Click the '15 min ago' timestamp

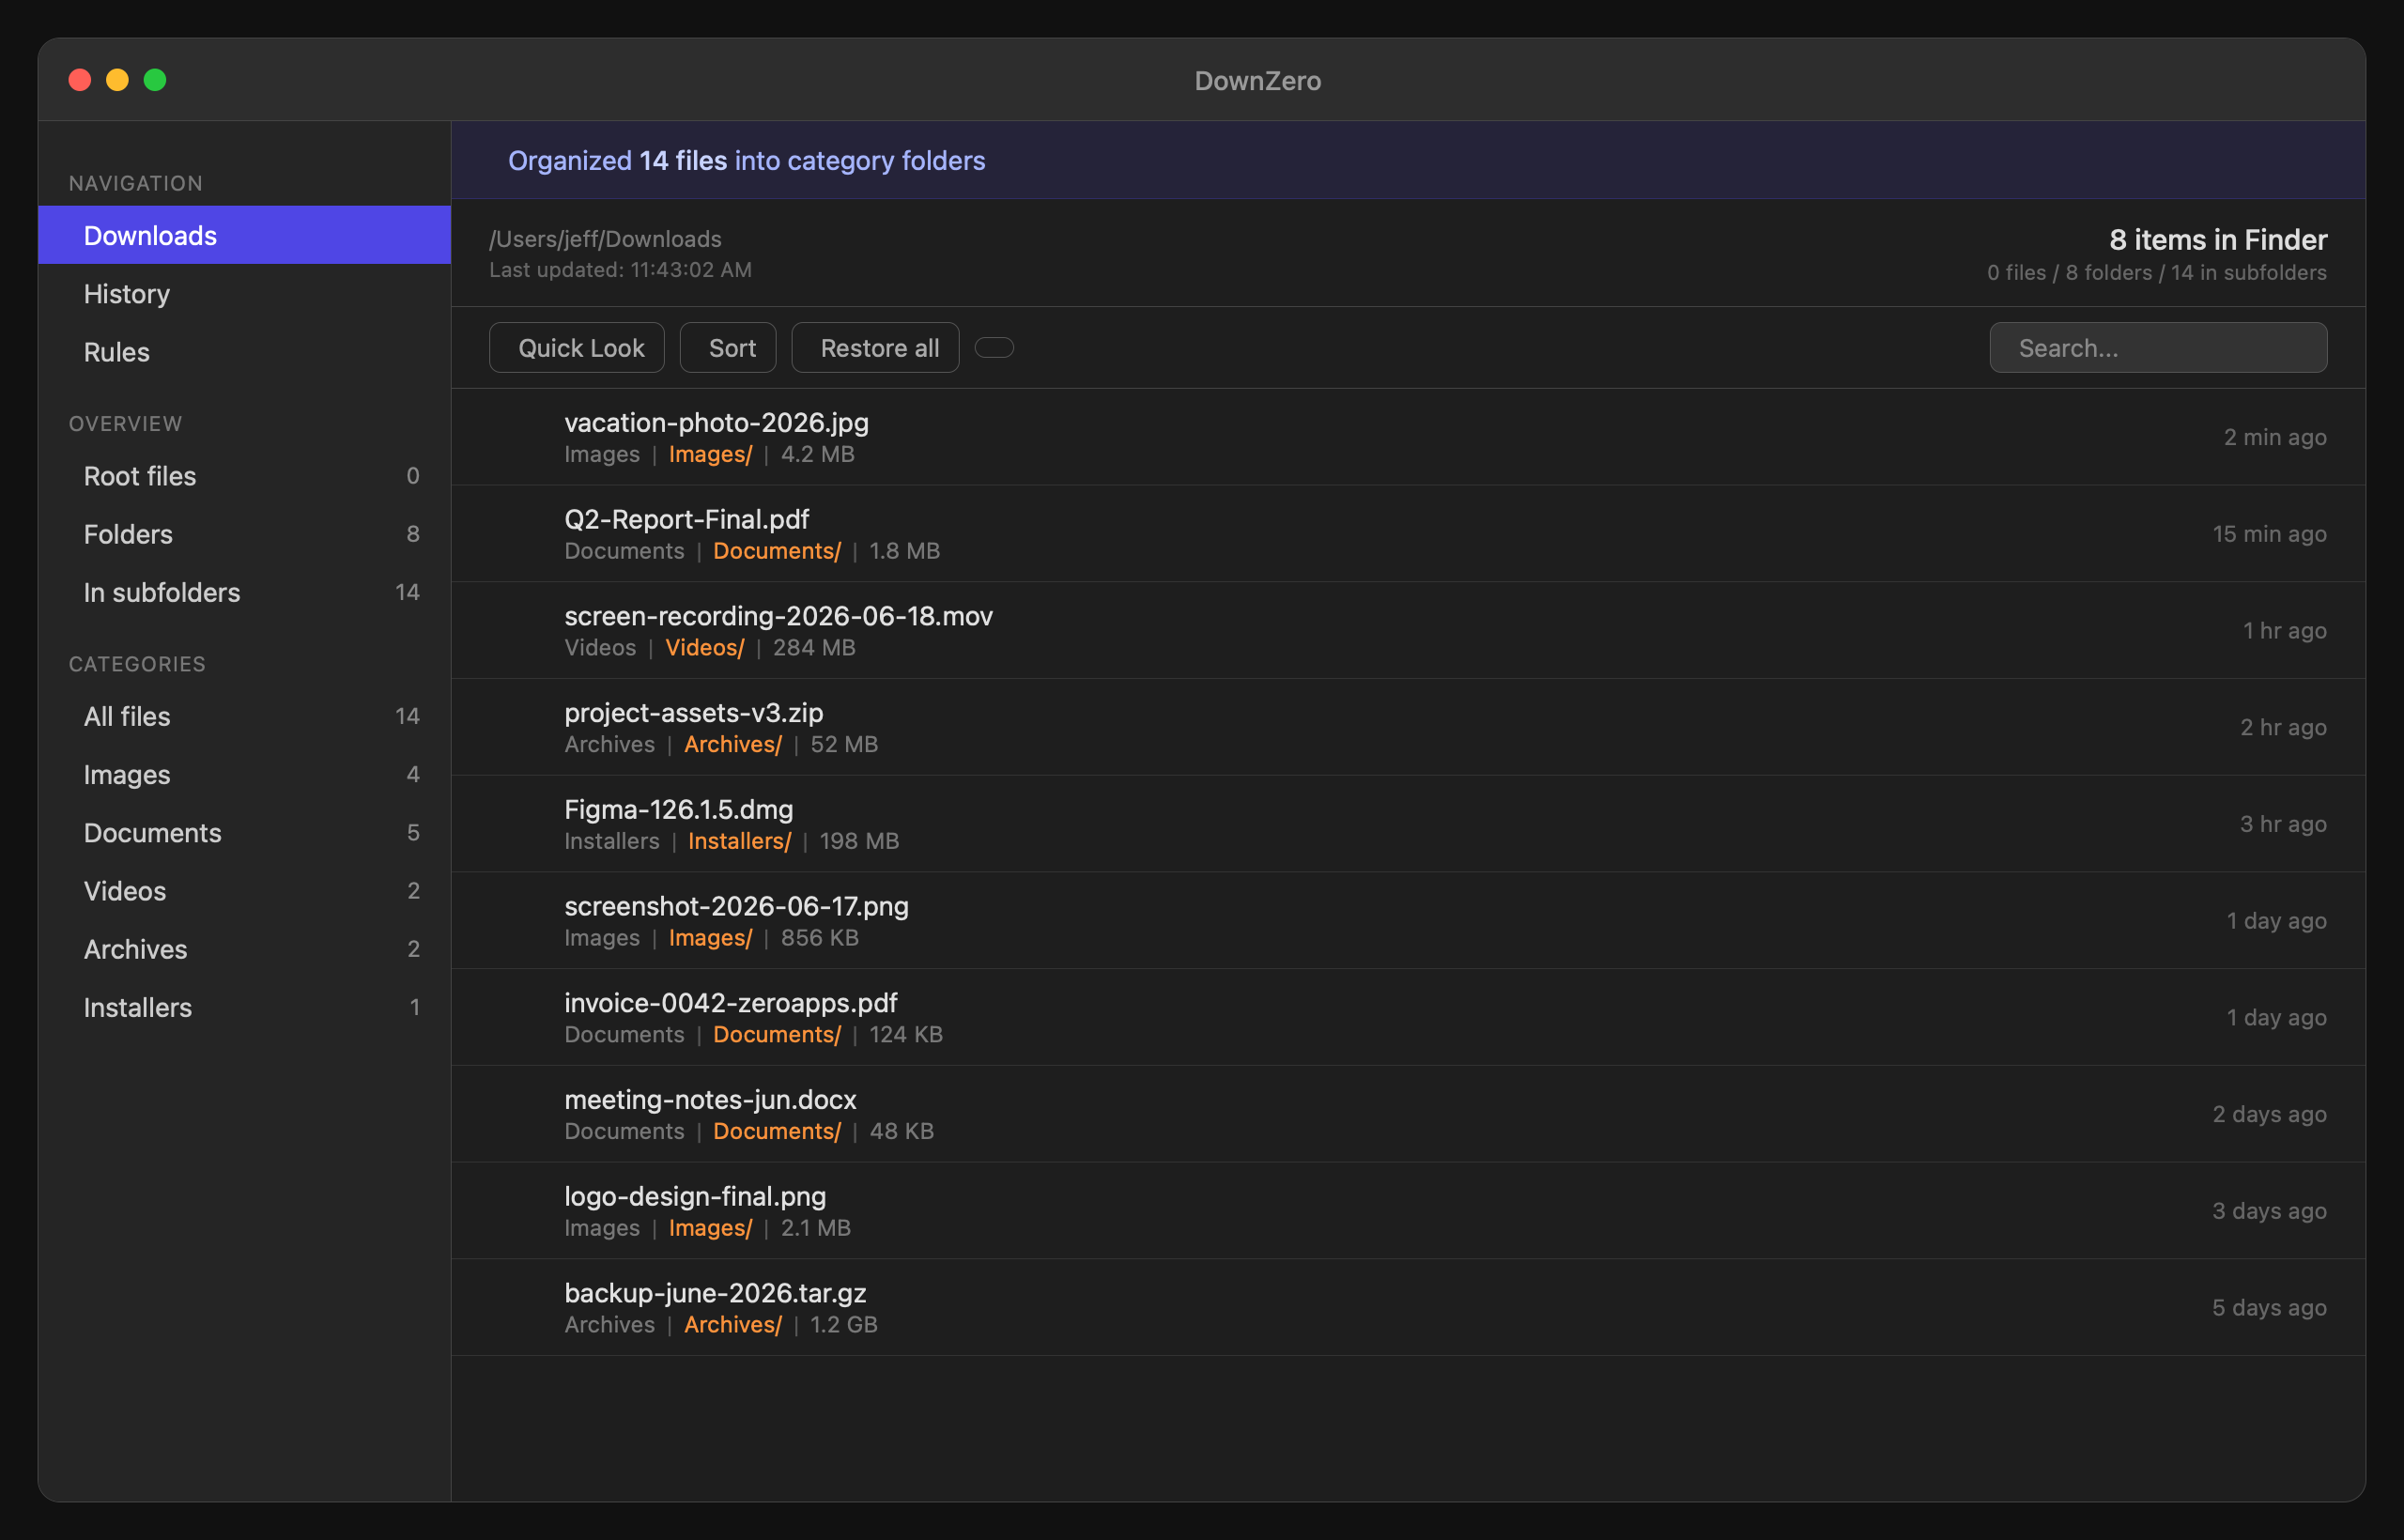(x=2269, y=534)
